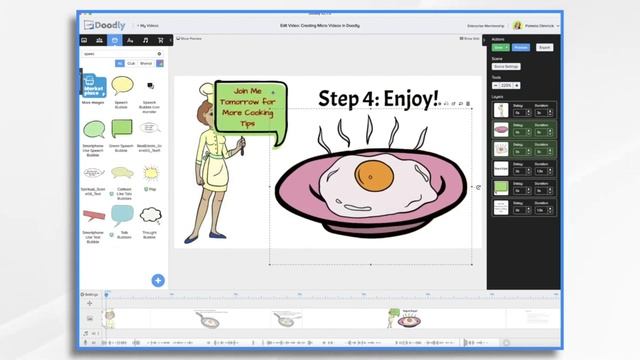Open Scene Settings button
The image size is (640, 360).
click(506, 66)
